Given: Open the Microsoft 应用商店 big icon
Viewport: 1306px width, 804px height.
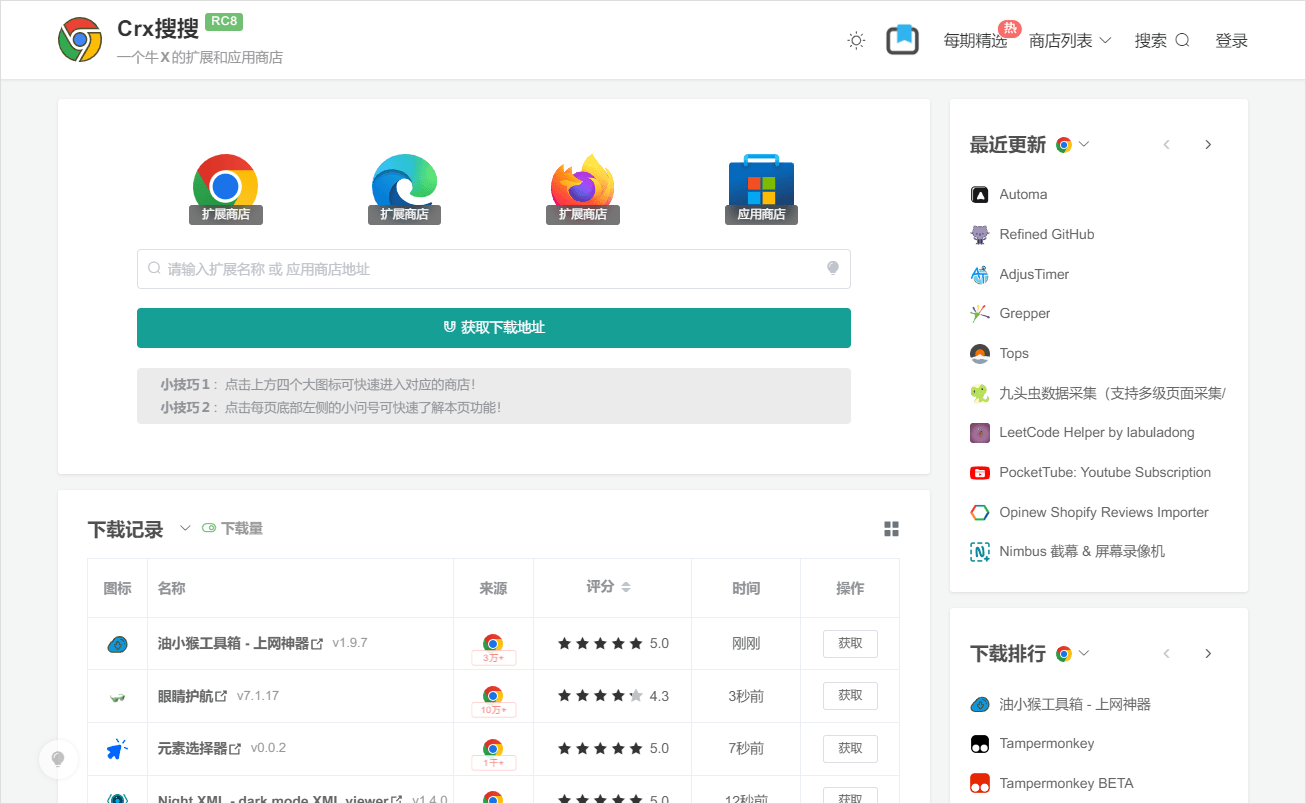Looking at the screenshot, I should coord(761,188).
